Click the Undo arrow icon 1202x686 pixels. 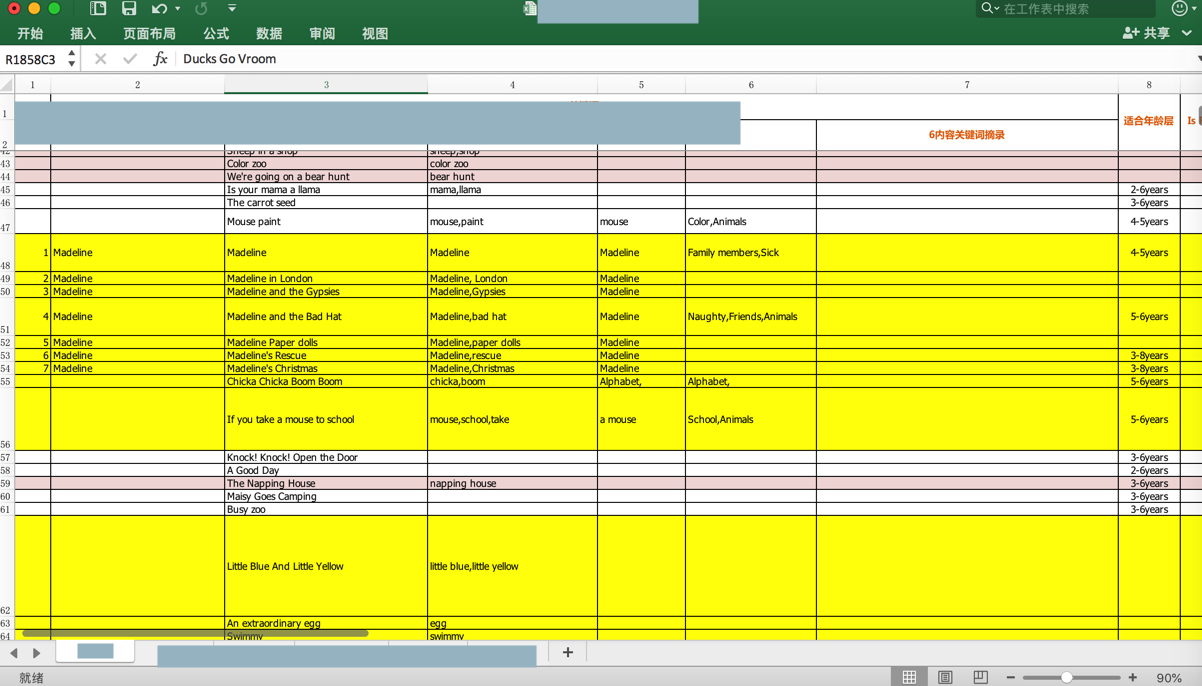click(158, 8)
